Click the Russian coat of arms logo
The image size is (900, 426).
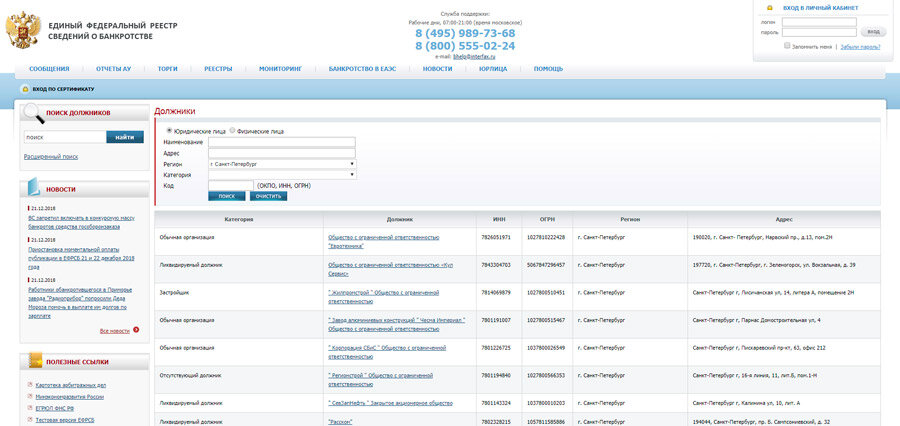23,29
